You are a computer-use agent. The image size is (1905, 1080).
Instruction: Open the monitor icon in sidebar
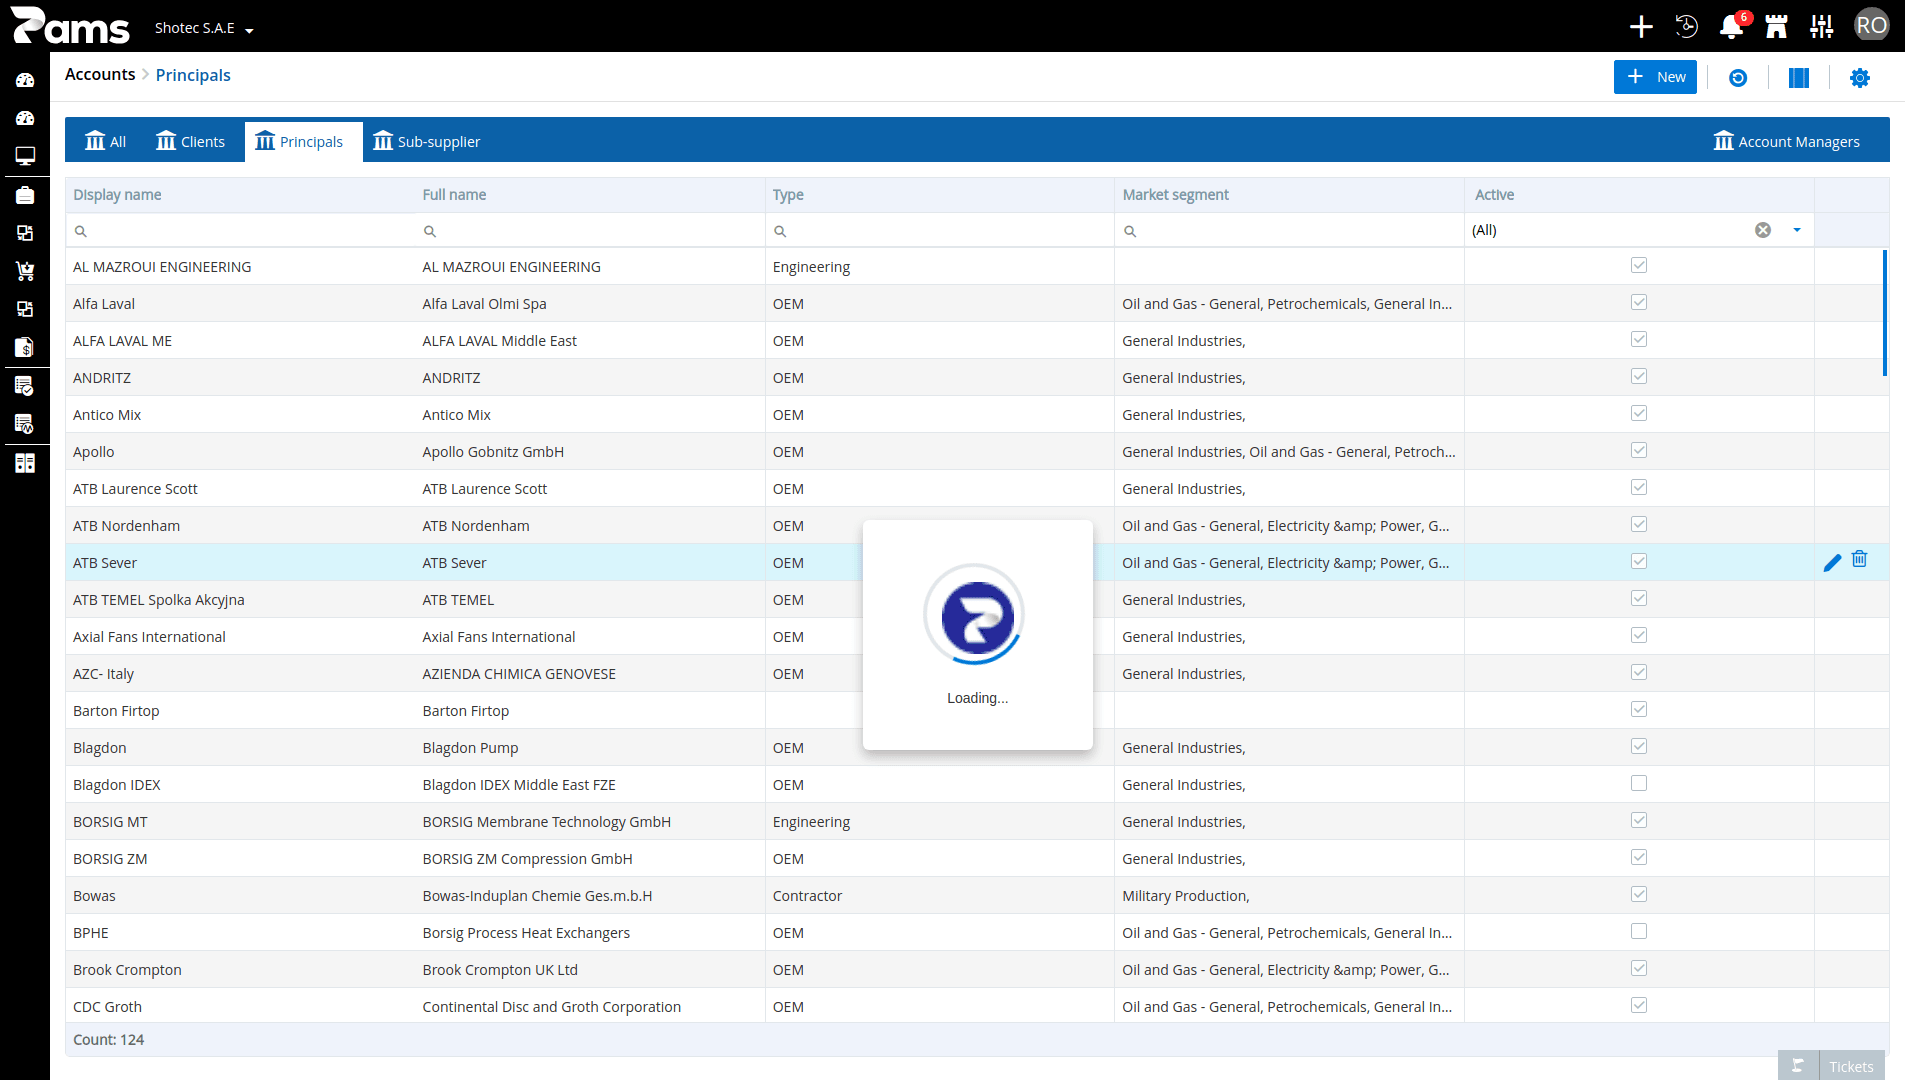click(x=25, y=156)
